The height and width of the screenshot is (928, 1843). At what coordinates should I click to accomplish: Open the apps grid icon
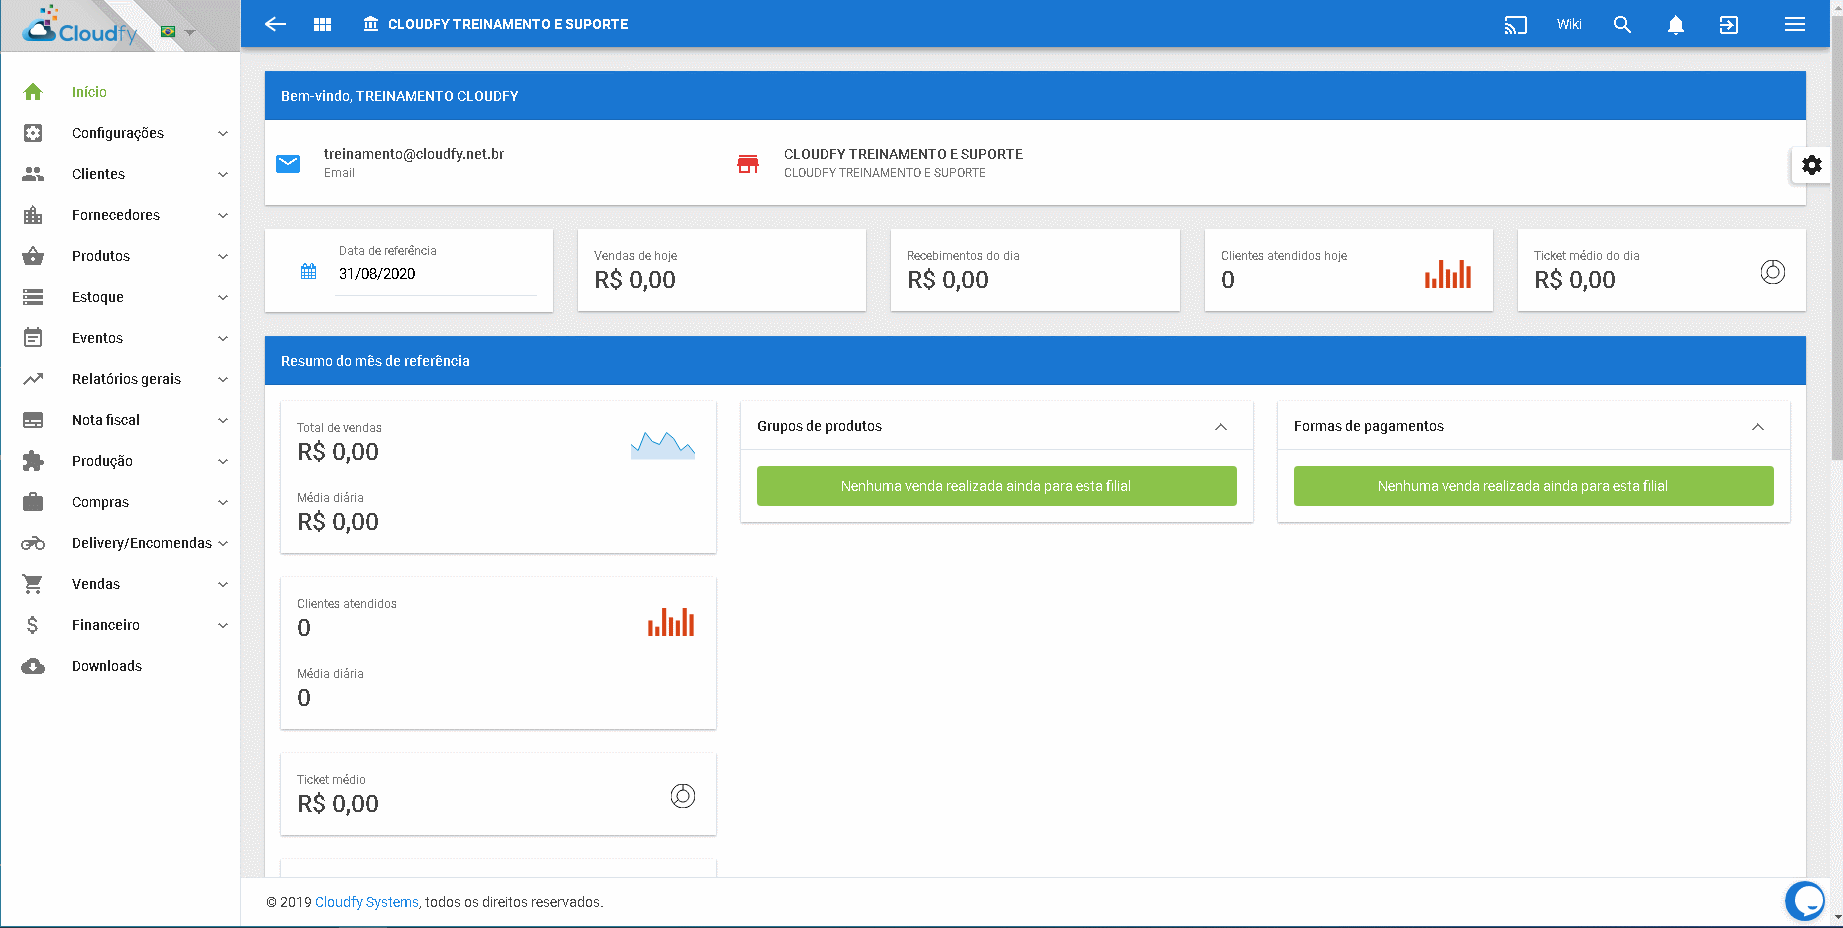[x=322, y=24]
